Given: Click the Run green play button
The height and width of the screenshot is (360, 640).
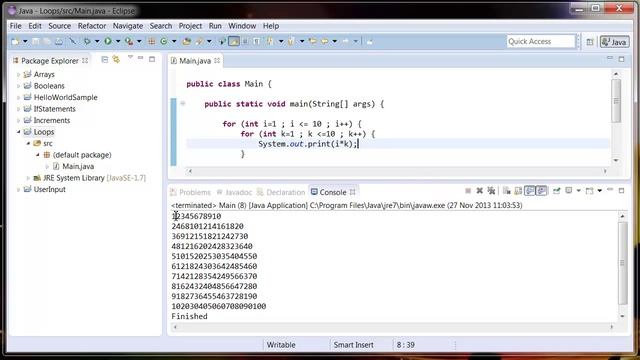Looking at the screenshot, I should pyautogui.click(x=108, y=41).
